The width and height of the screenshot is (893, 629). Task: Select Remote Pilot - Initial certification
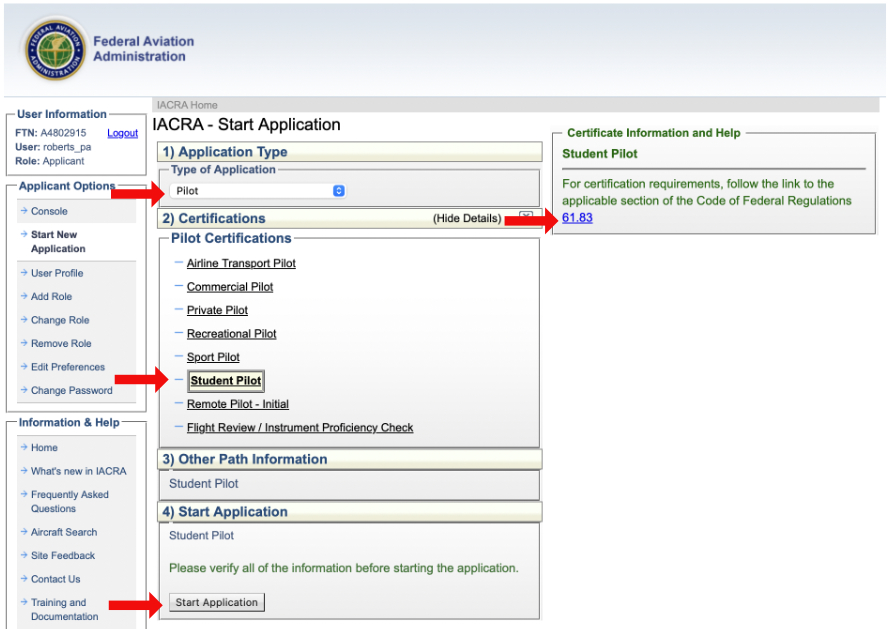[x=237, y=404]
